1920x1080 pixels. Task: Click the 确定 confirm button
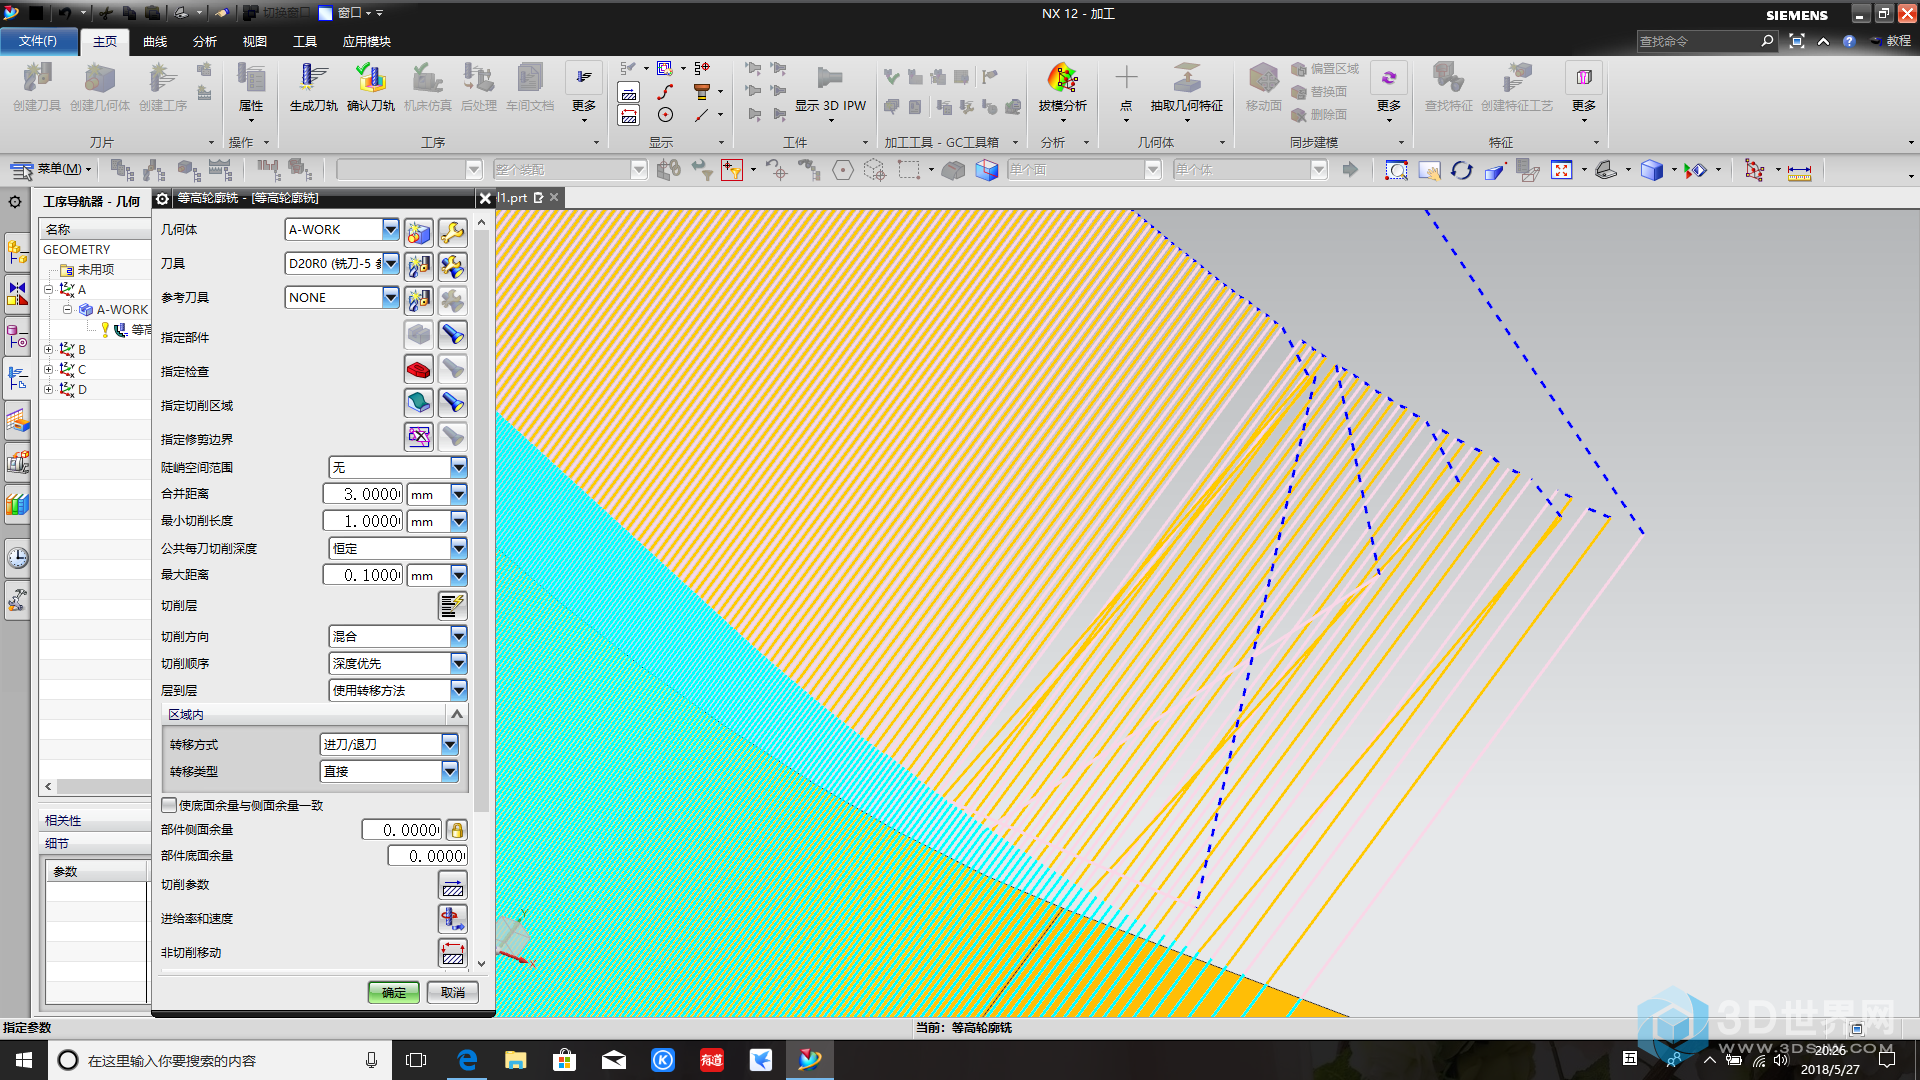(x=392, y=992)
